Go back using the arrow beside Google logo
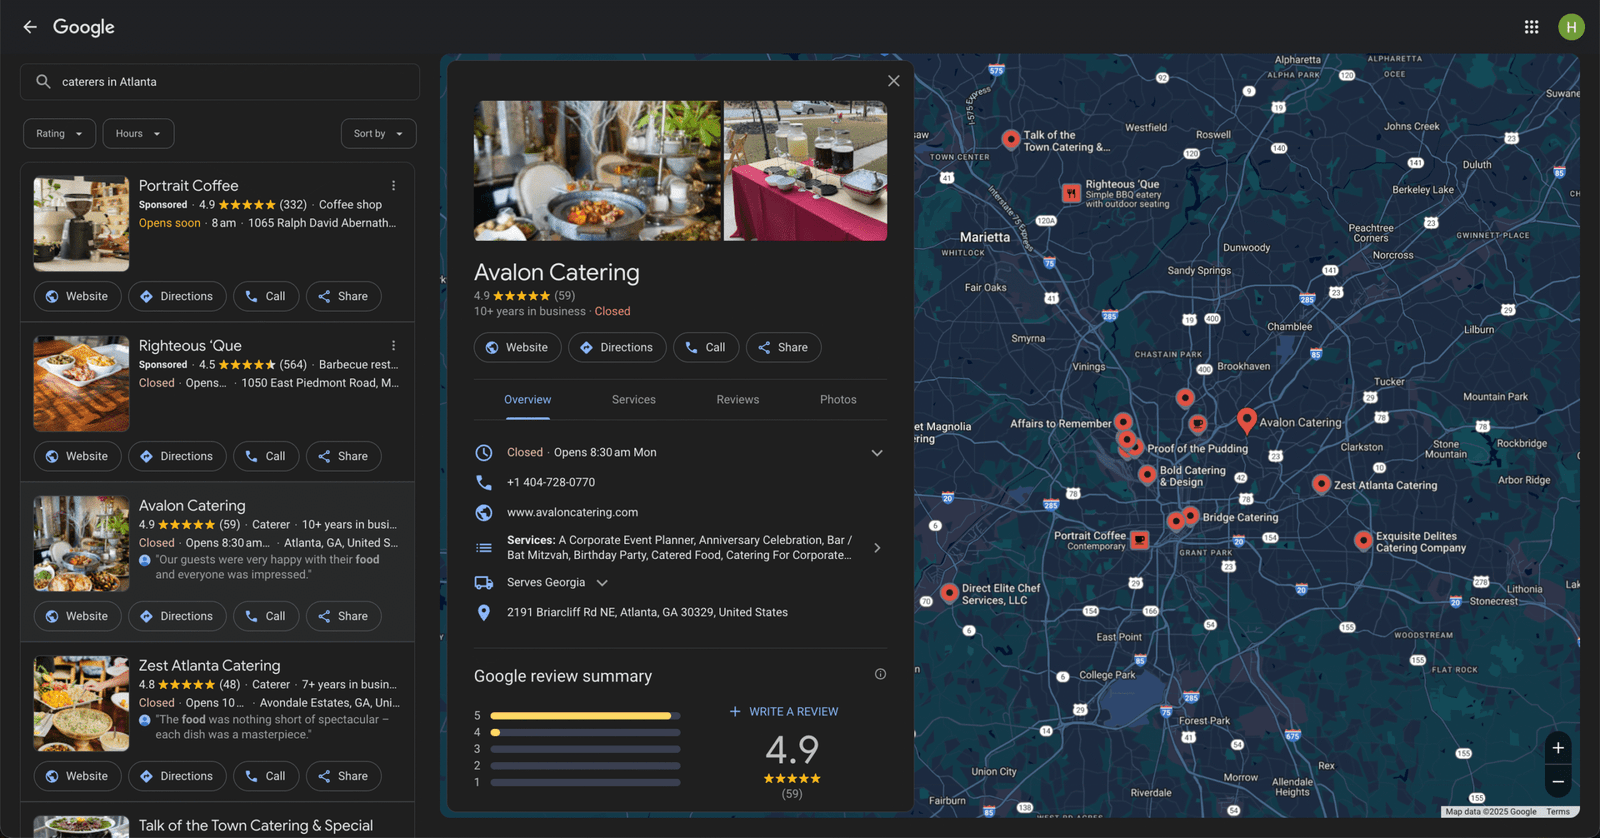This screenshot has width=1600, height=838. 30,27
